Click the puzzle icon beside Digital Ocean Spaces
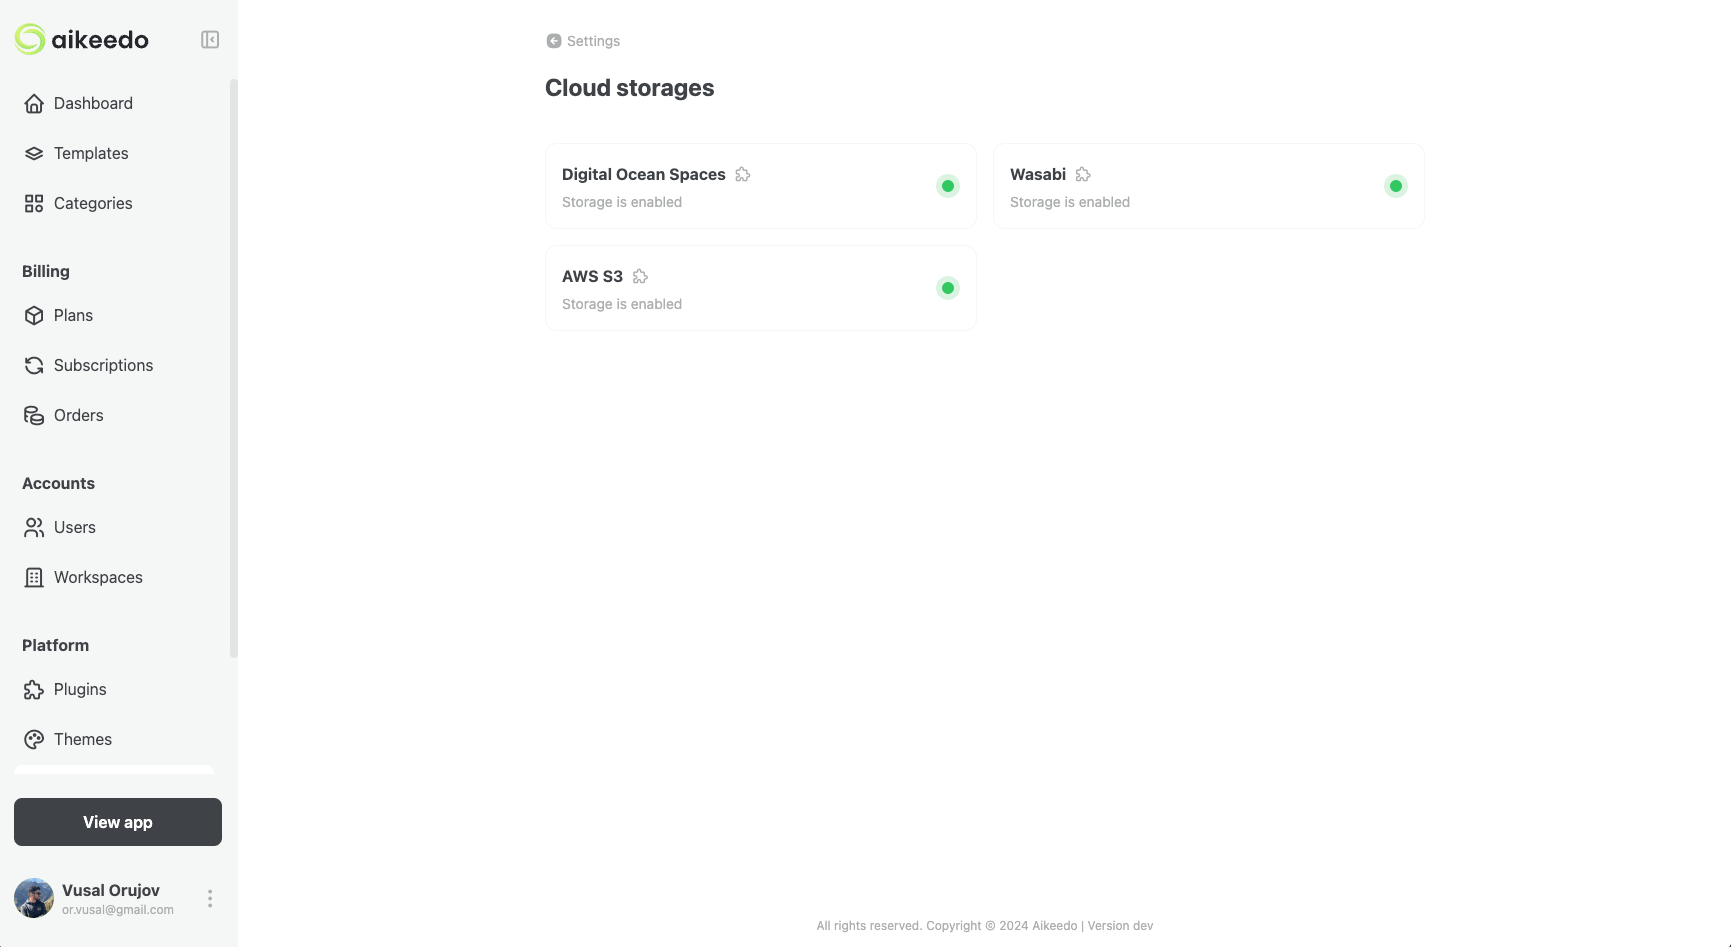The height and width of the screenshot is (947, 1731). coord(743,174)
